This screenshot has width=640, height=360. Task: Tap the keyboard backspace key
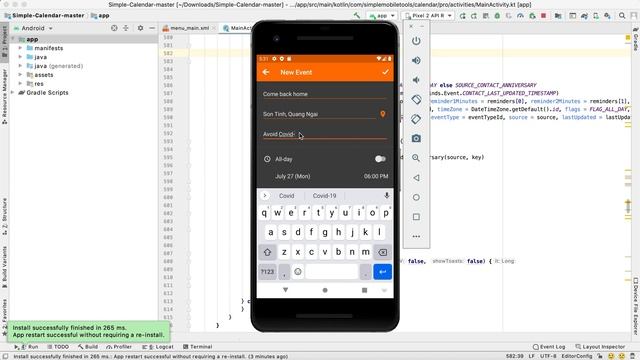(x=382, y=252)
